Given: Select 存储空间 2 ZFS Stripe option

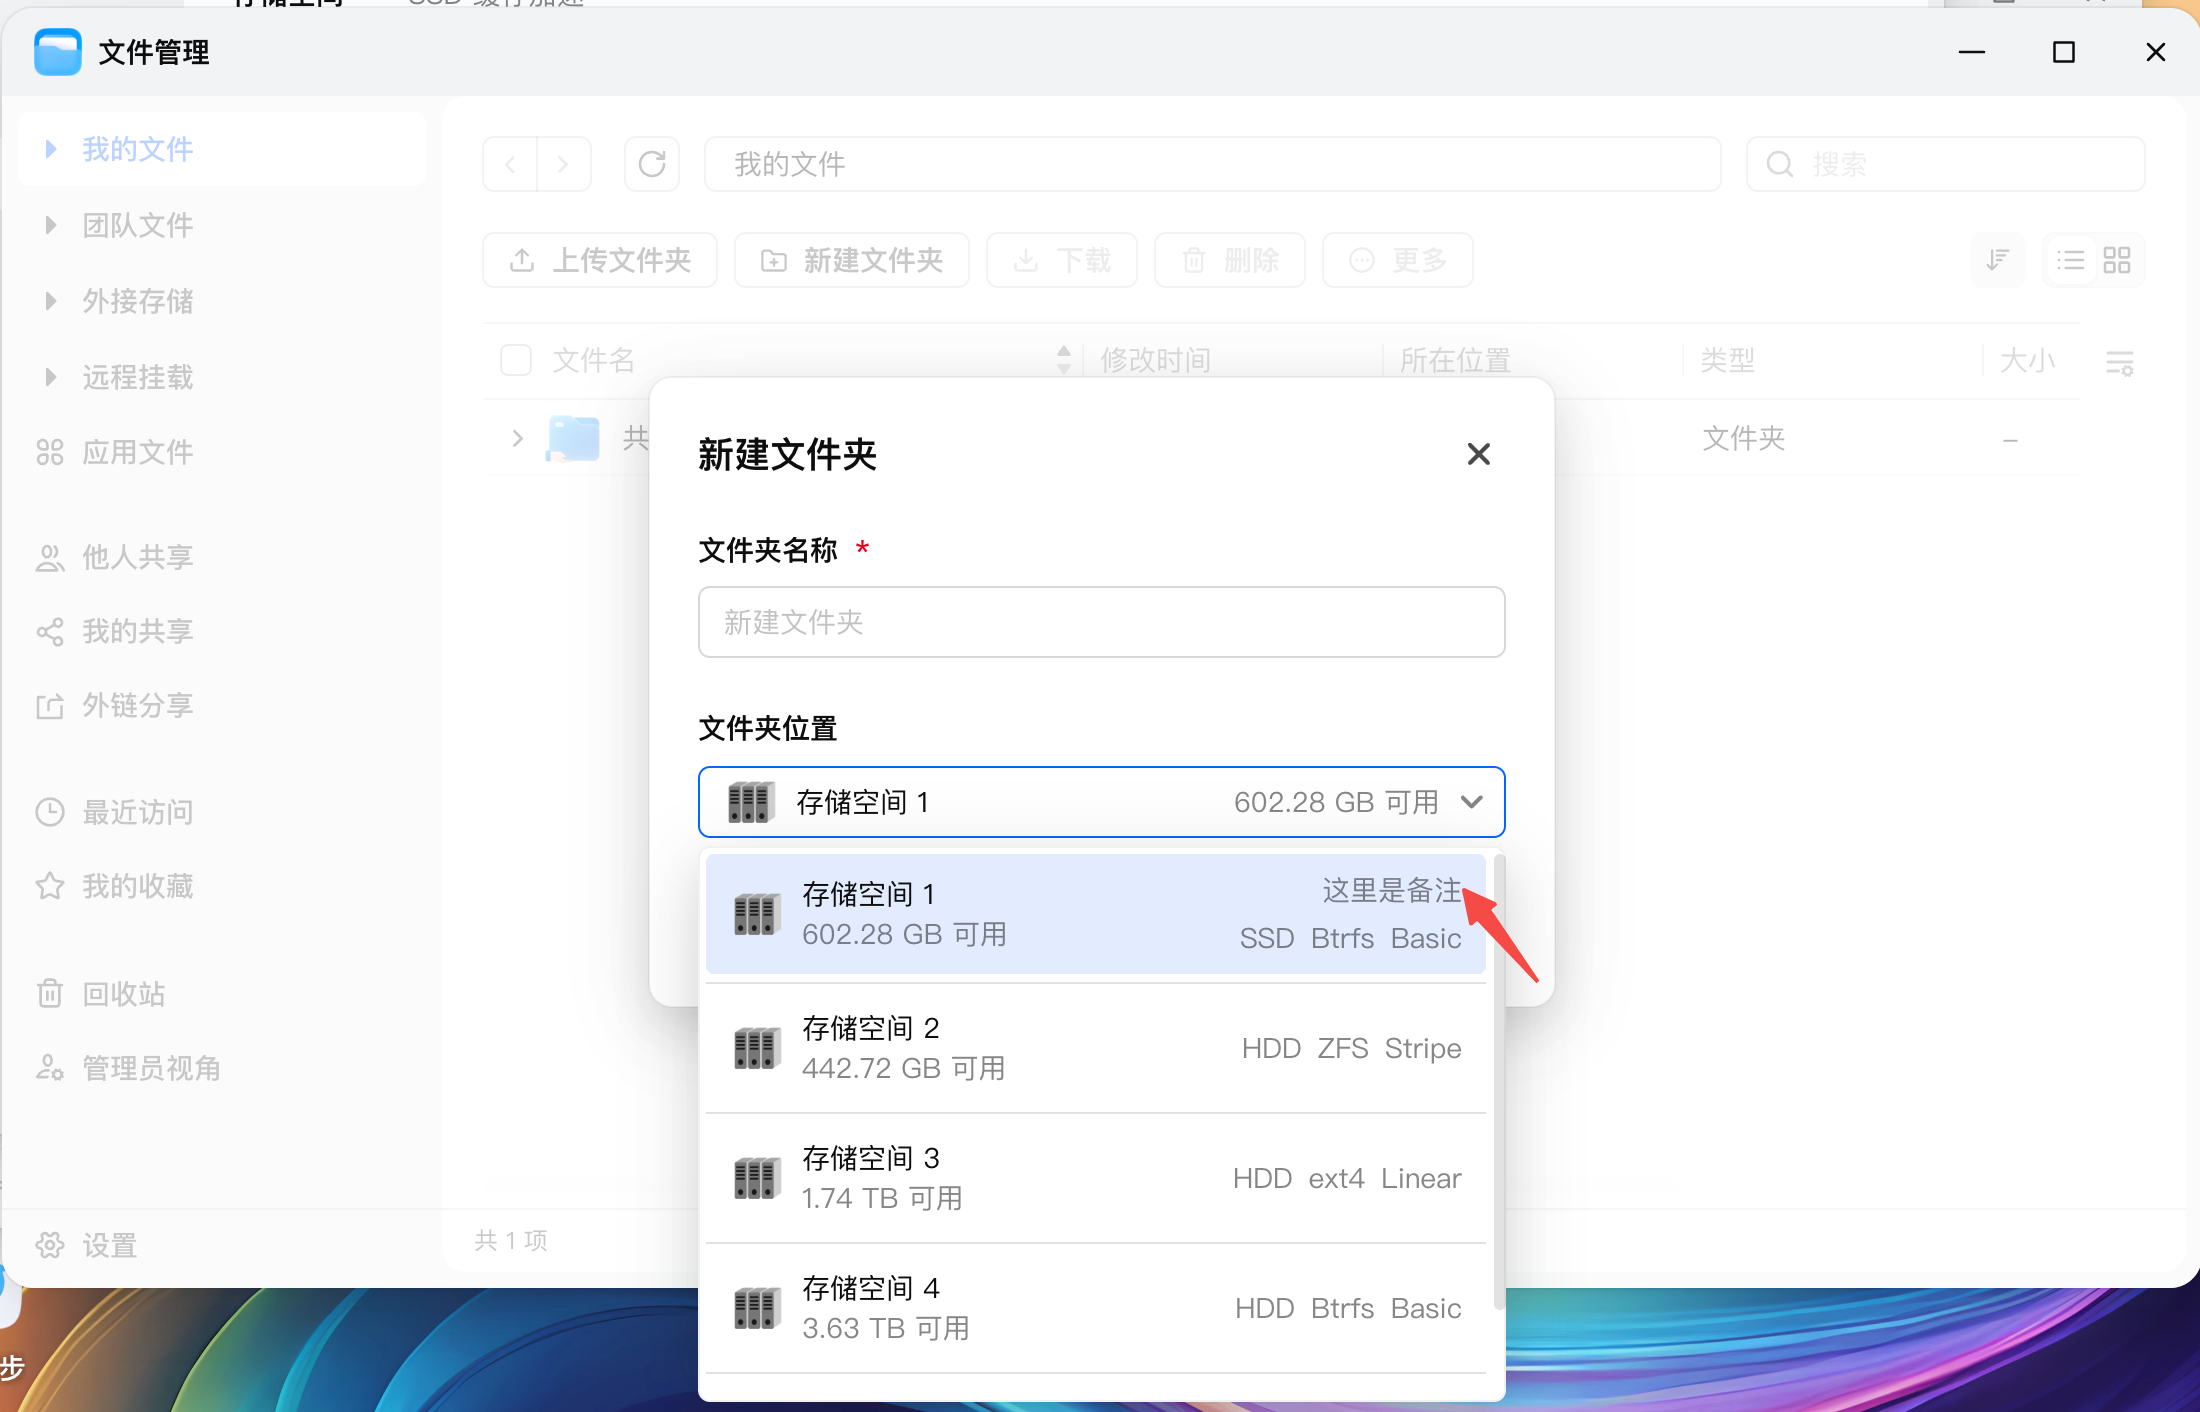Looking at the screenshot, I should click(1095, 1048).
